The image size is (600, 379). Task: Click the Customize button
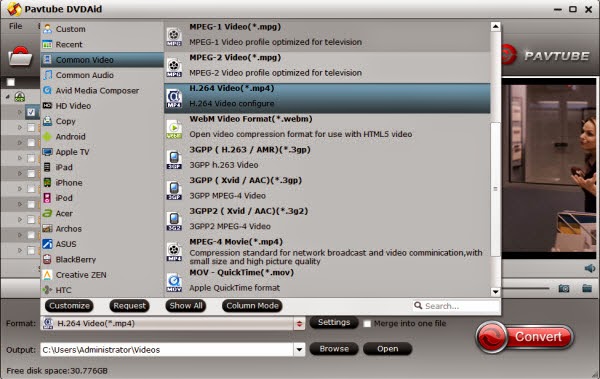coord(69,305)
